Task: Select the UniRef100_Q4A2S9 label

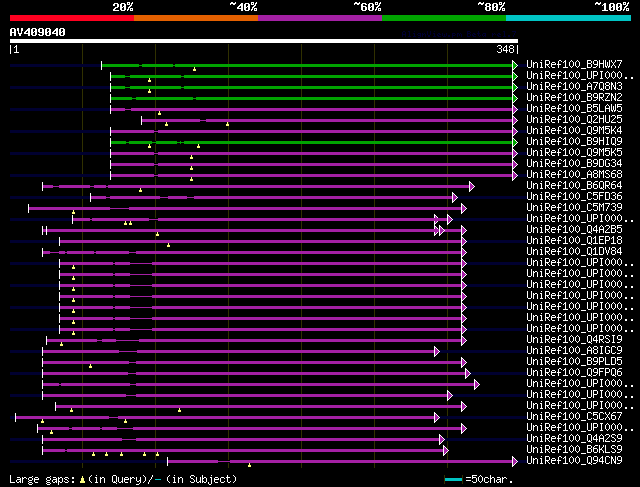Action: click(x=574, y=438)
